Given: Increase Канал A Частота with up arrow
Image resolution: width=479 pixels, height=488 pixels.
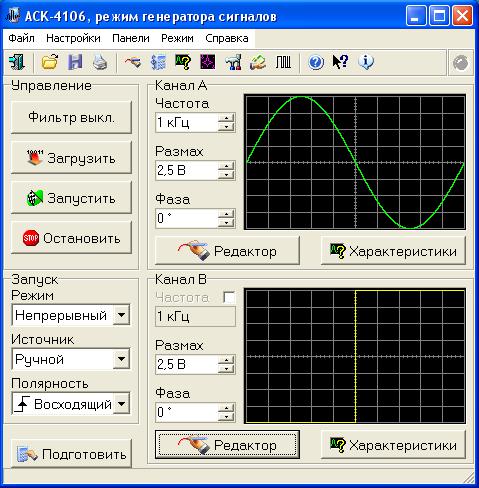Looking at the screenshot, I should 227,118.
